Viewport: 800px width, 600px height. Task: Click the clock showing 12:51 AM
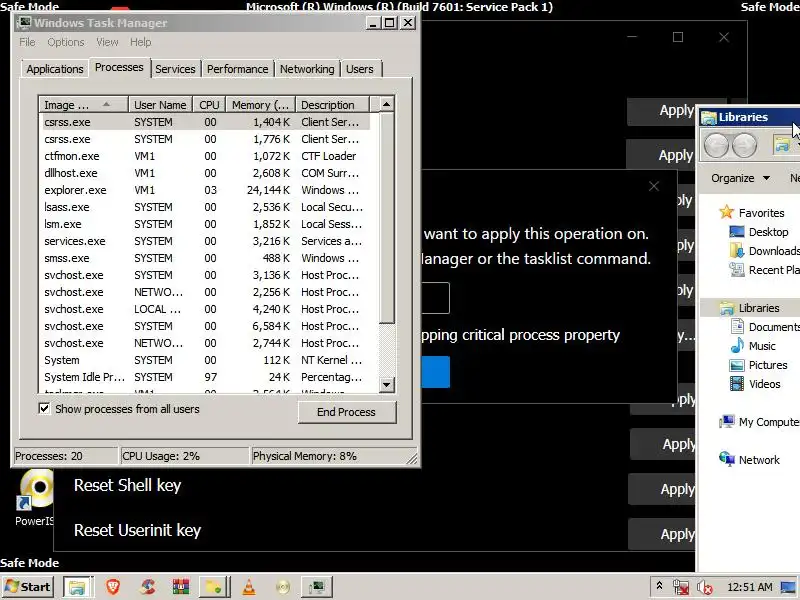(749, 587)
